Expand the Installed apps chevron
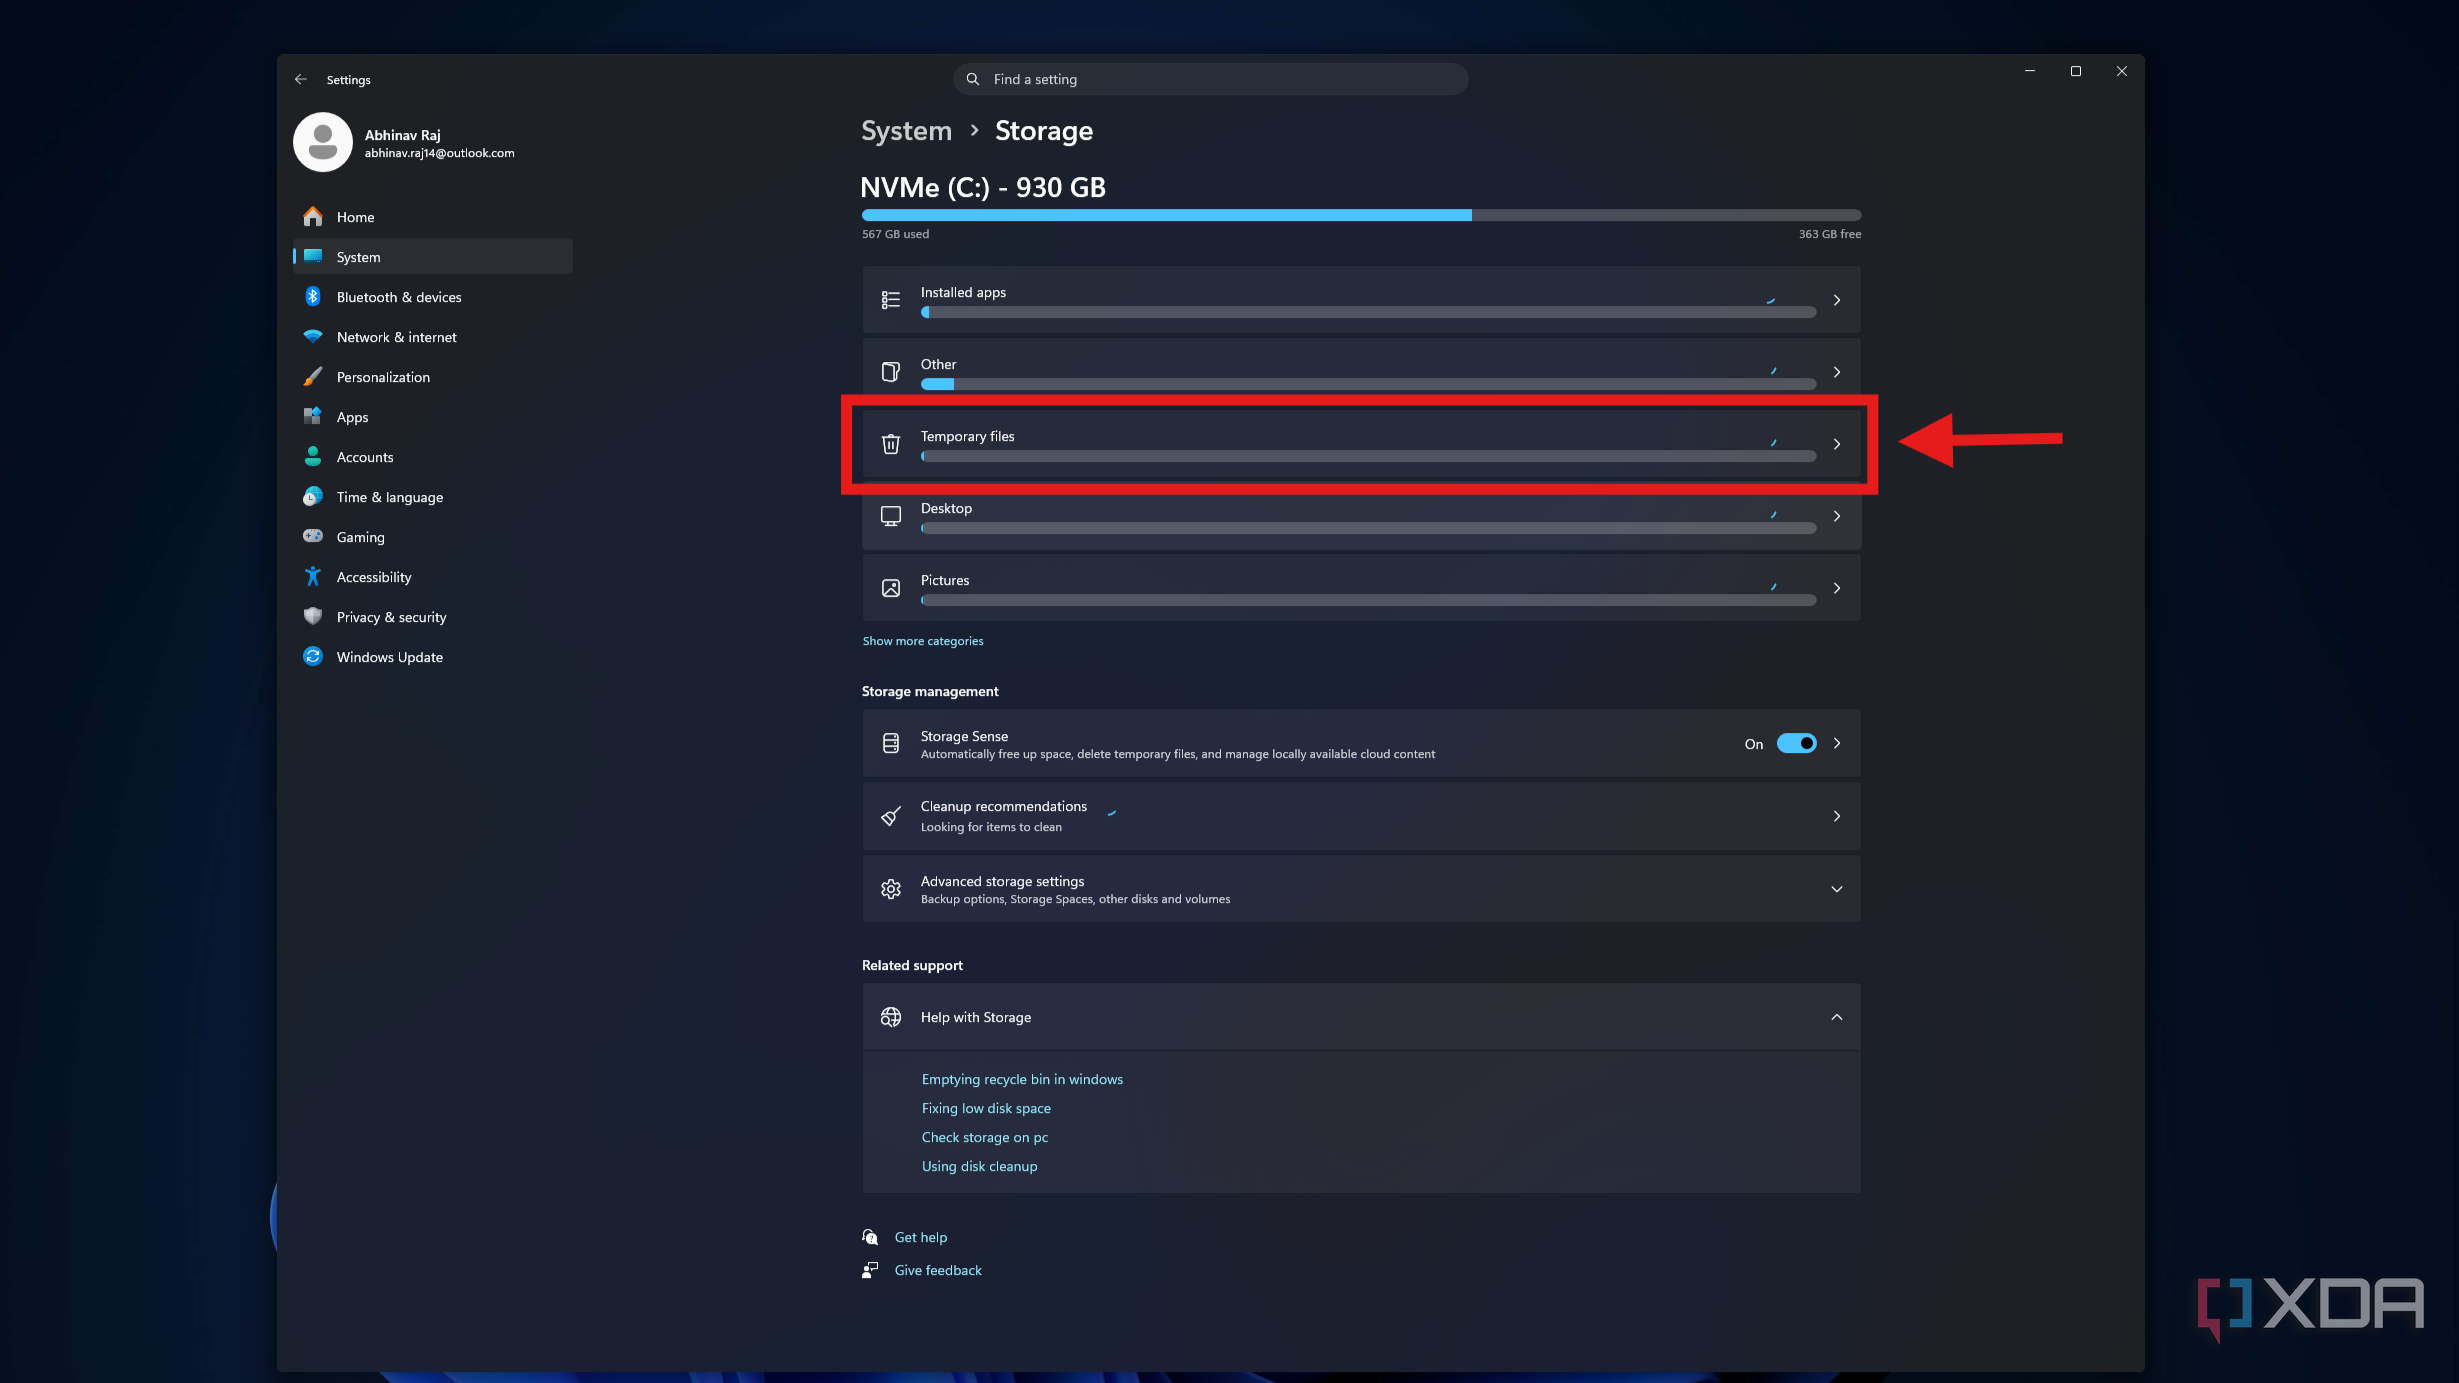The height and width of the screenshot is (1383, 2459). click(1837, 300)
